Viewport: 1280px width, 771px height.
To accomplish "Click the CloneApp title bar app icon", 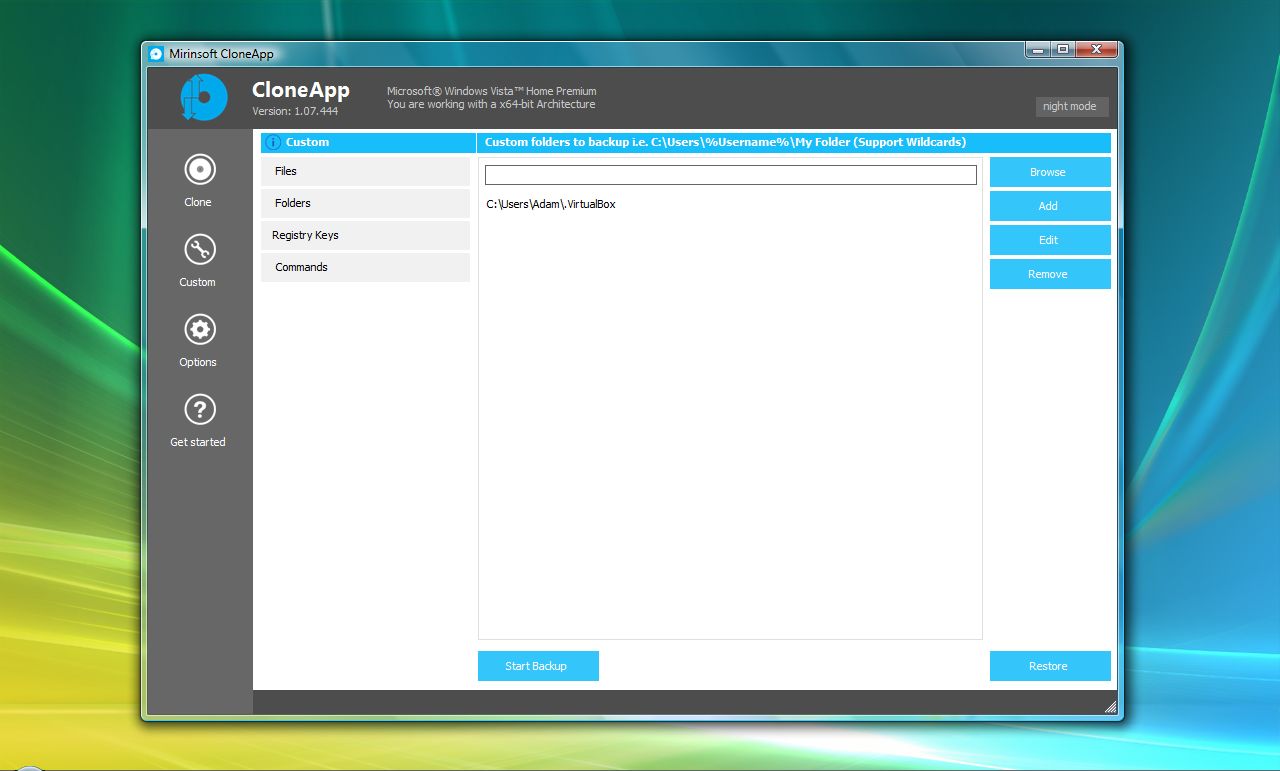I will (x=156, y=54).
